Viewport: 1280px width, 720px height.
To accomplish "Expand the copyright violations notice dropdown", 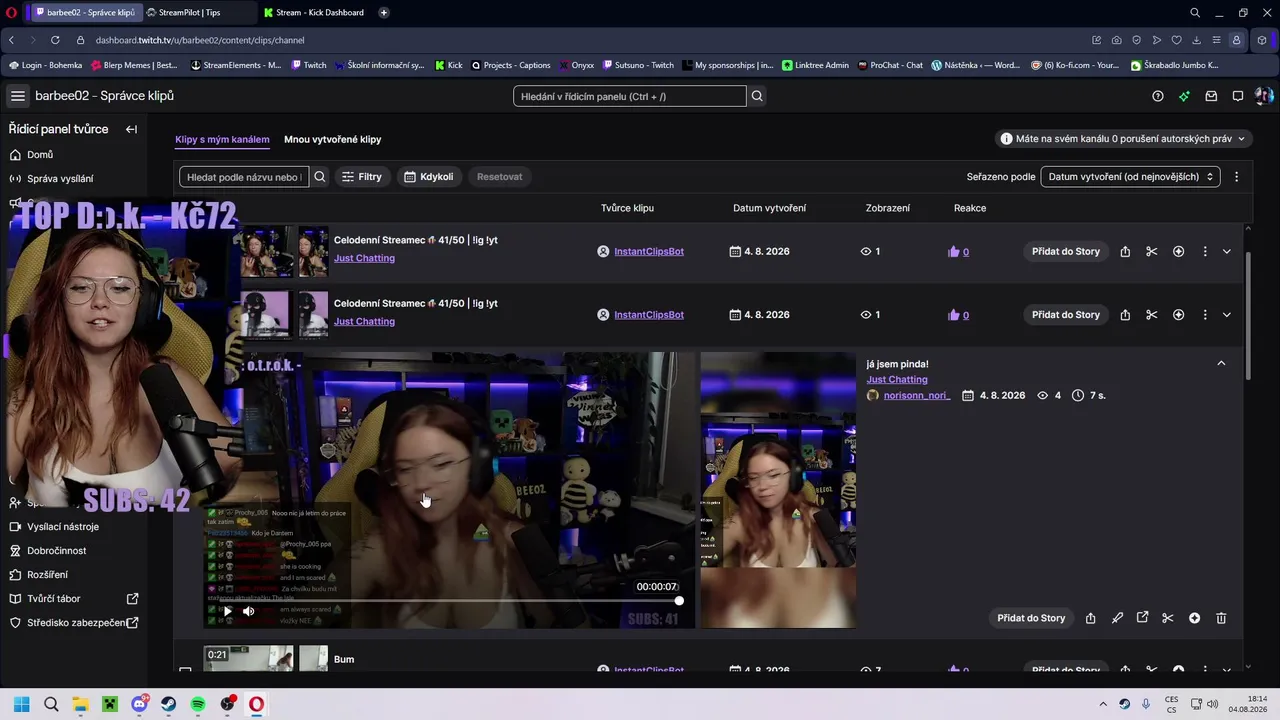I will click(x=1124, y=139).
